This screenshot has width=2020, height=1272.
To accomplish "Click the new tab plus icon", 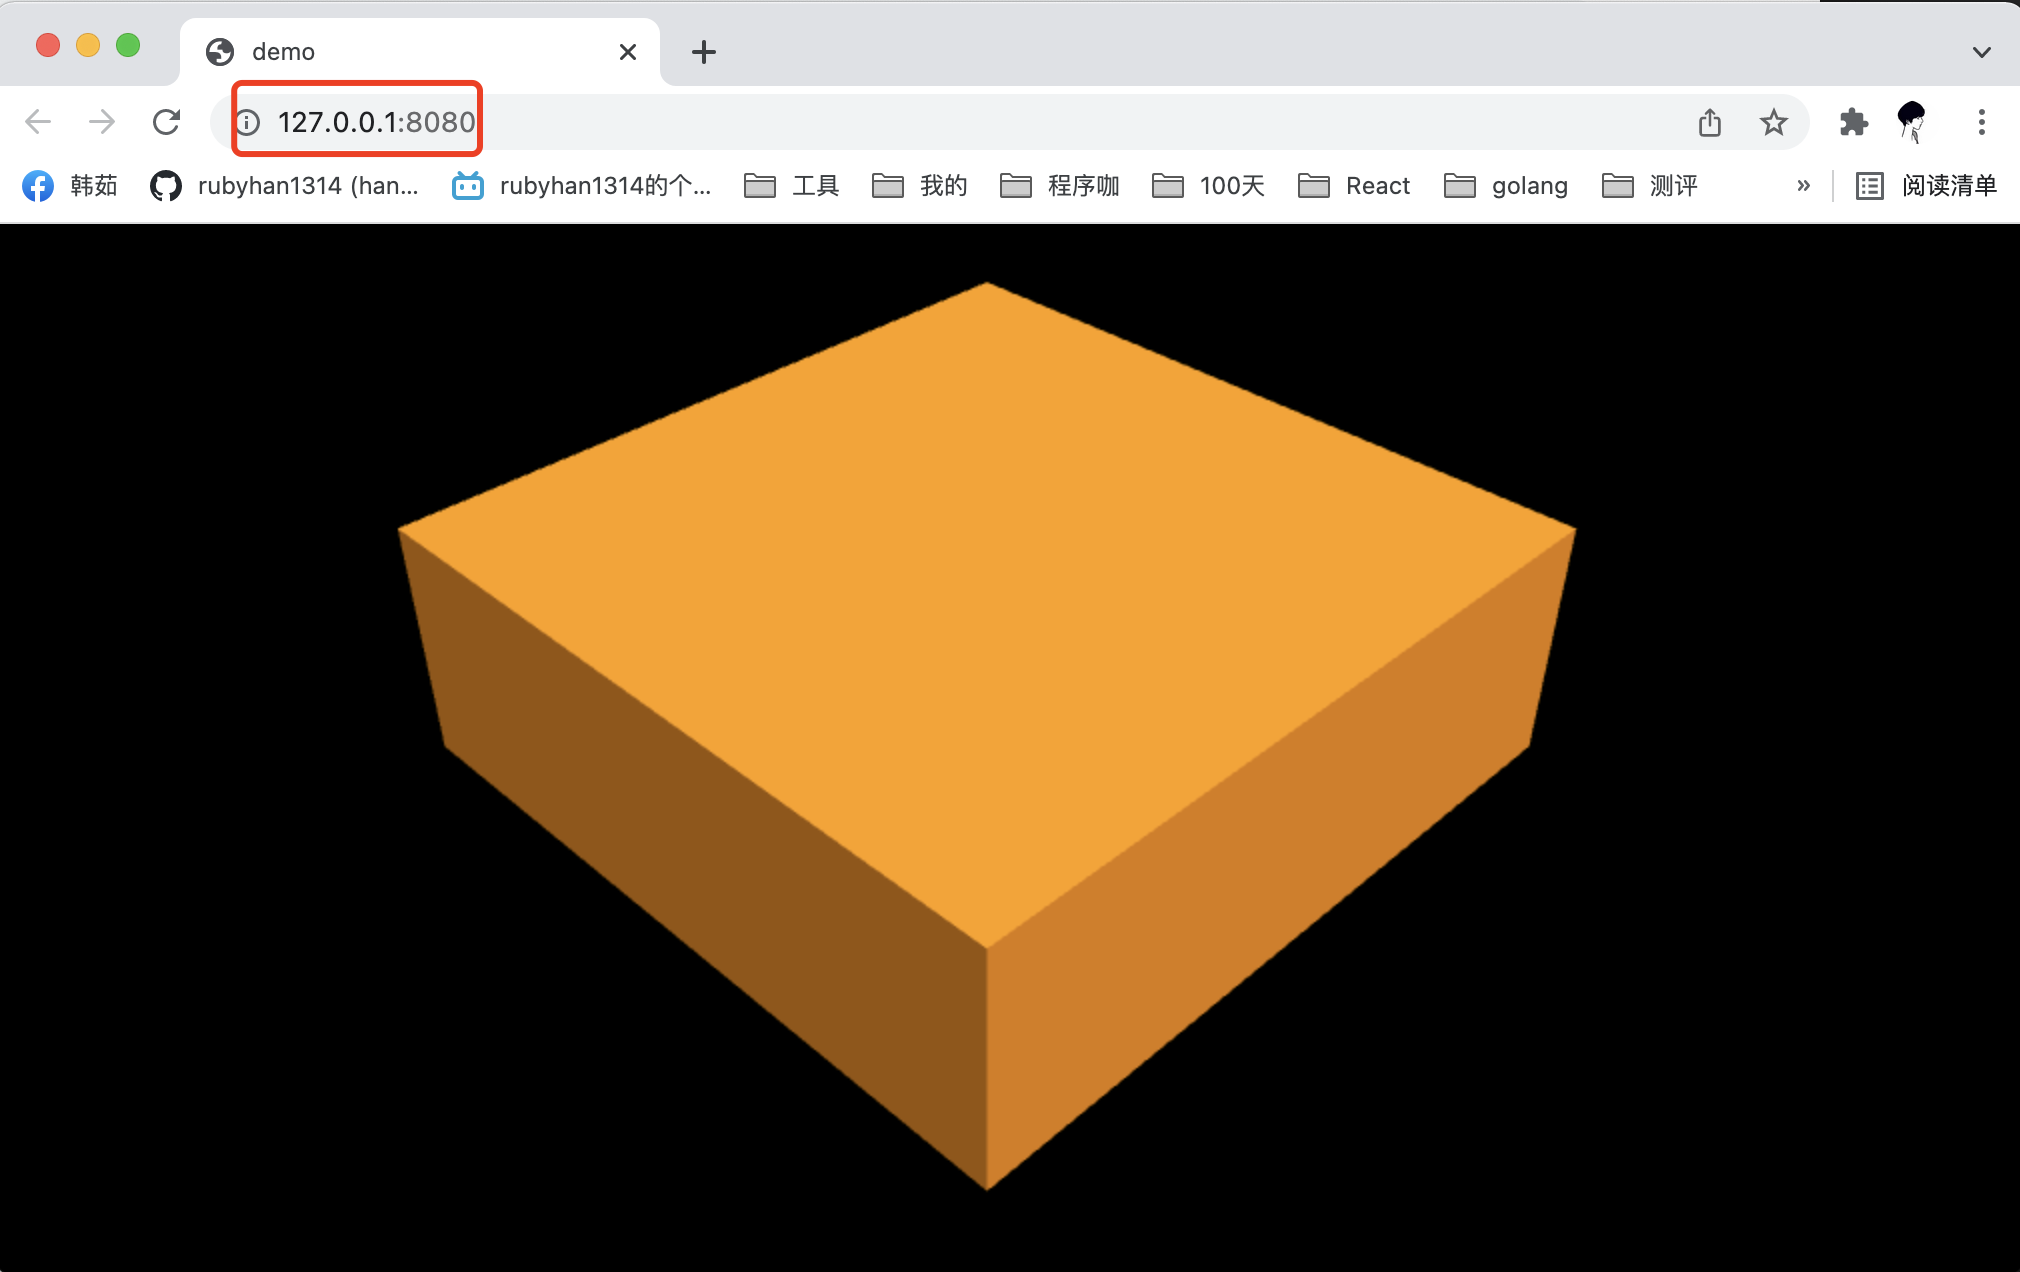I will [x=703, y=51].
